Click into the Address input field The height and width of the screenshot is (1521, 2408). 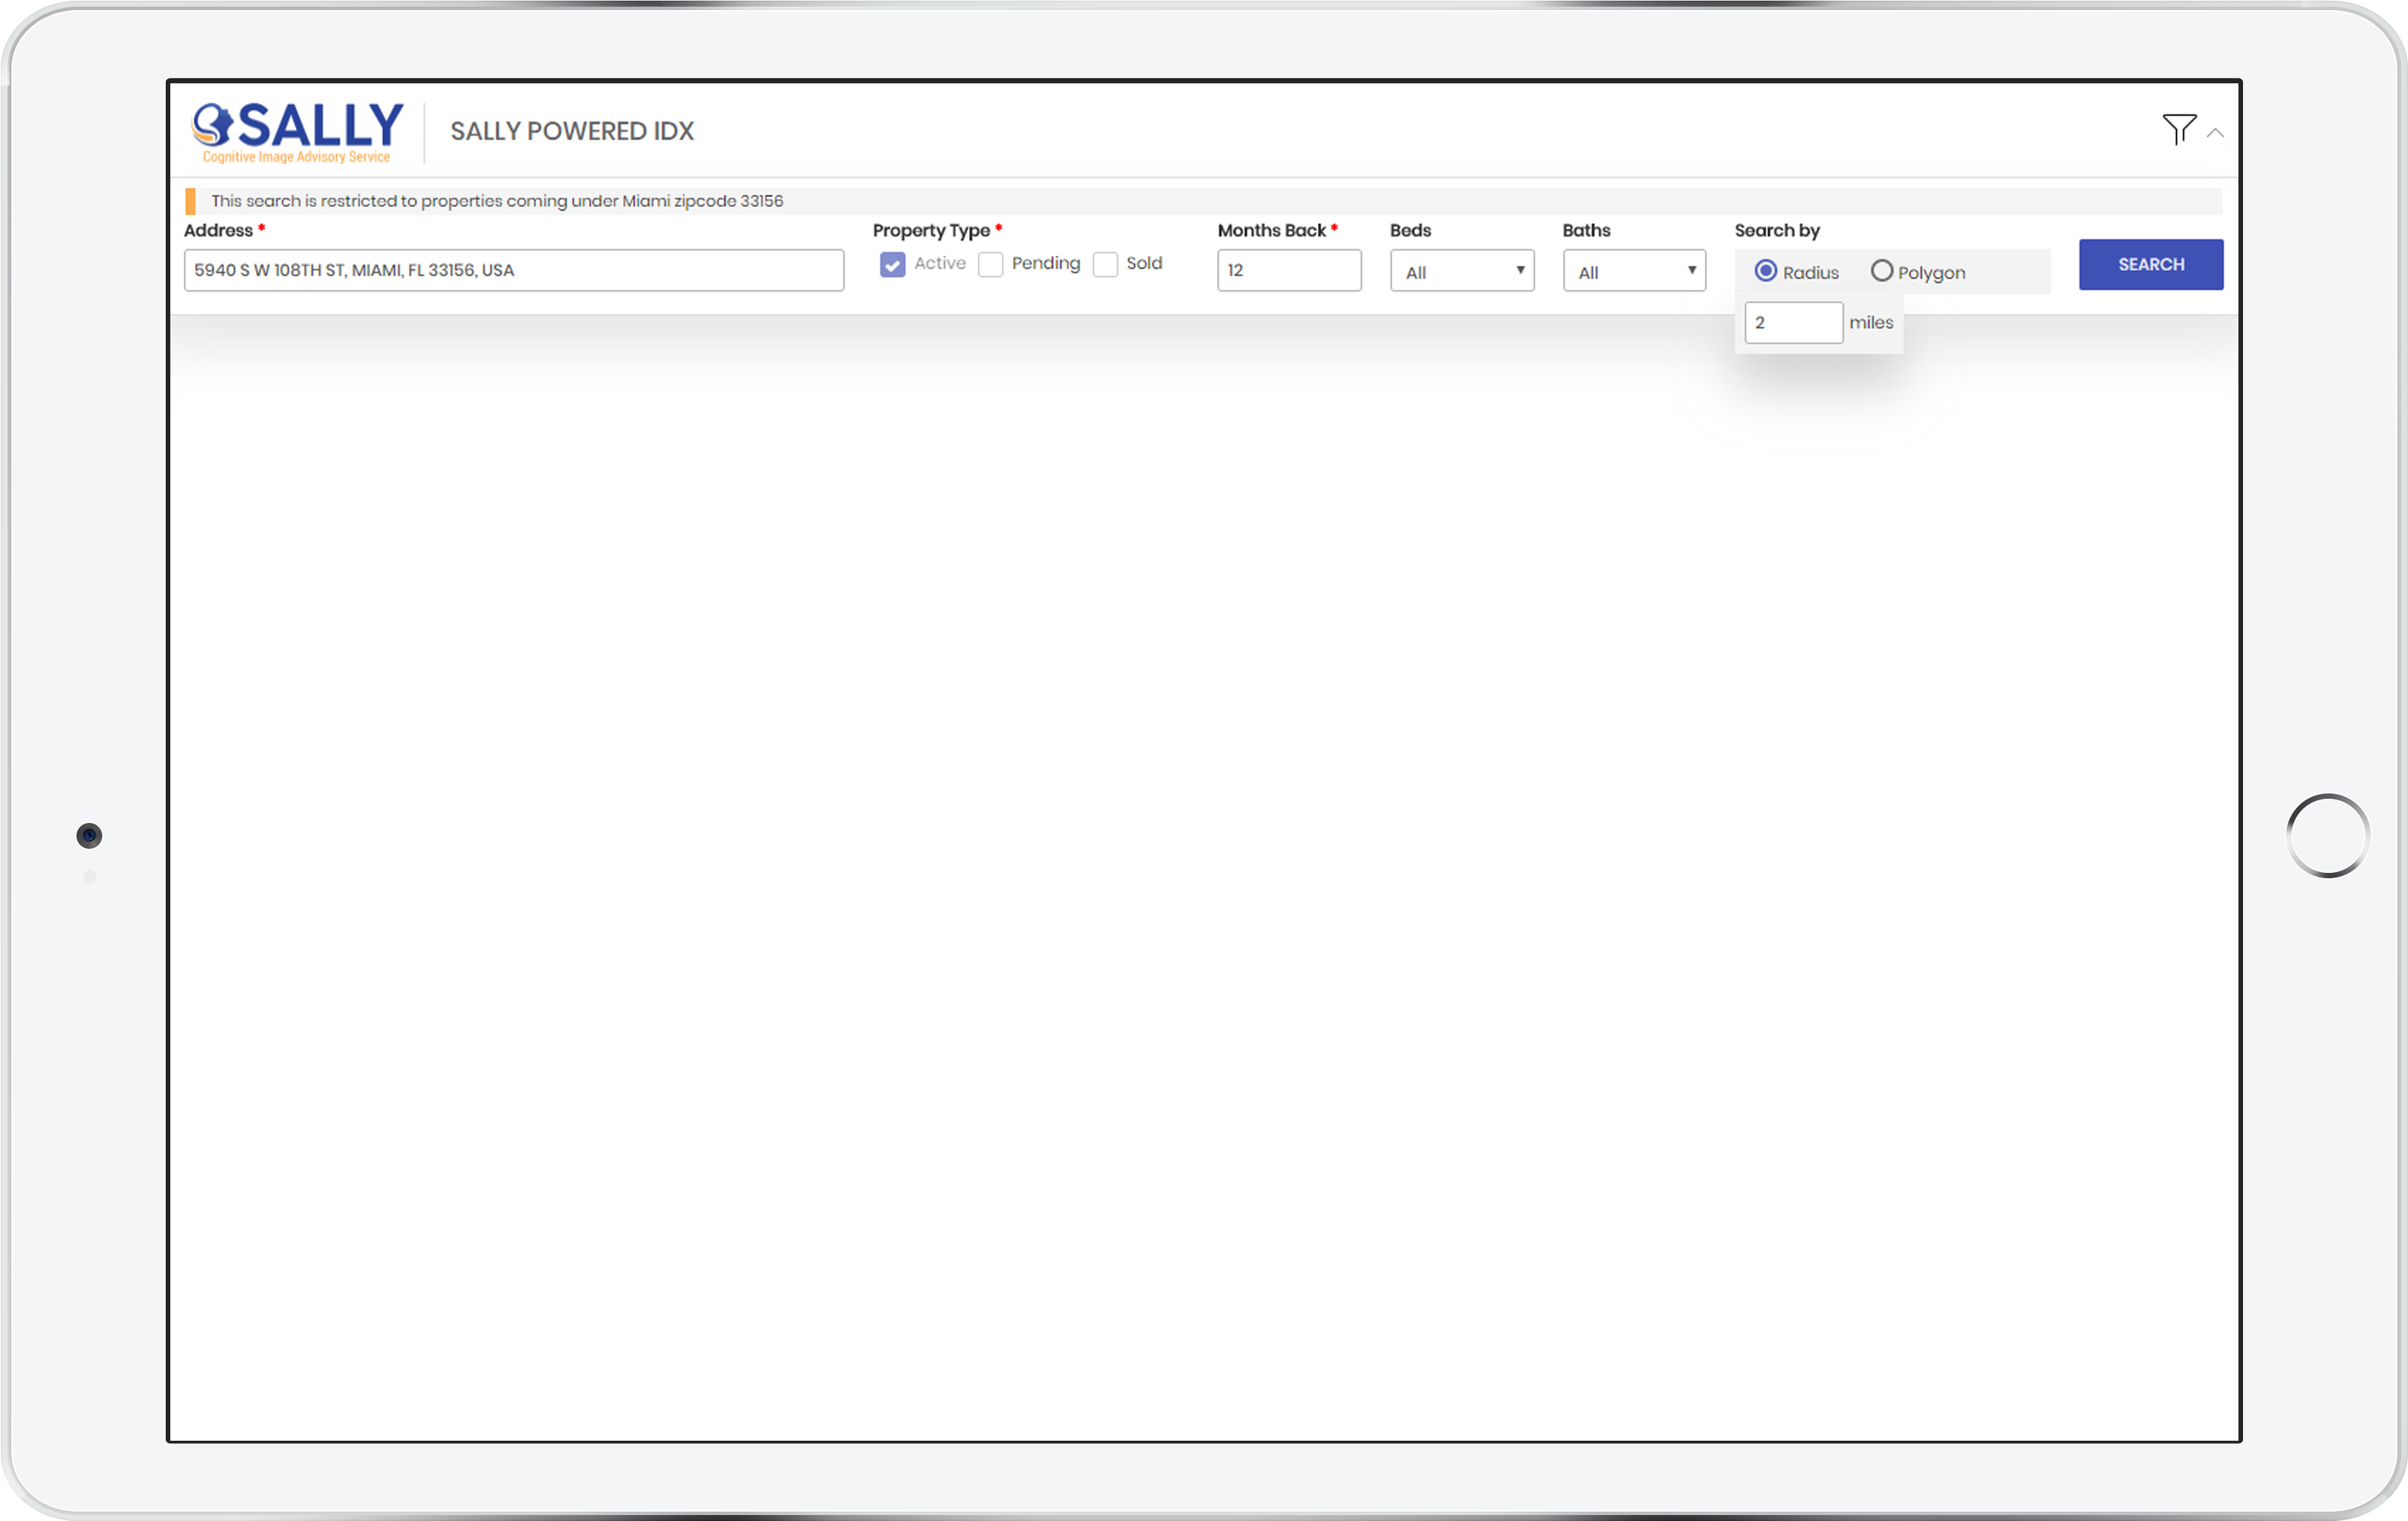pyautogui.click(x=513, y=270)
